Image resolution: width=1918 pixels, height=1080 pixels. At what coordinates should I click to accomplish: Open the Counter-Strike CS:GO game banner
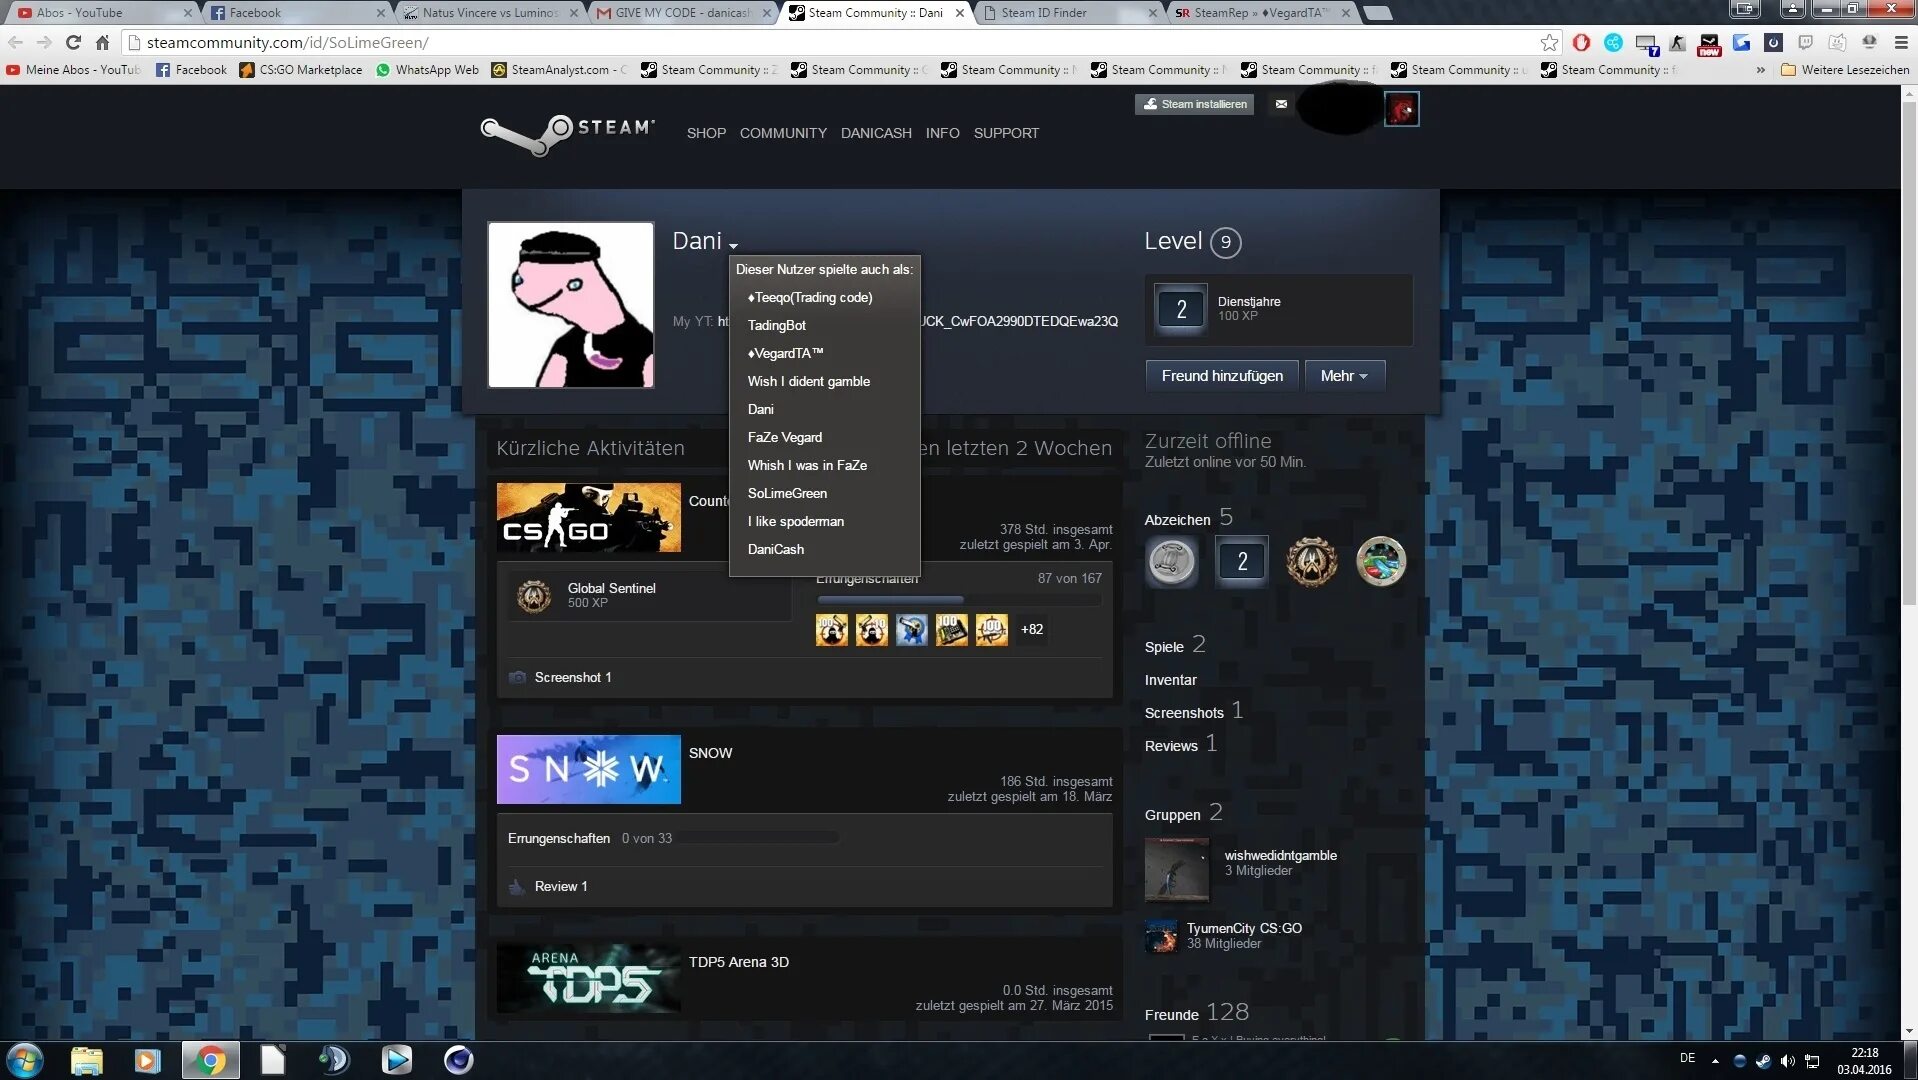coord(589,518)
